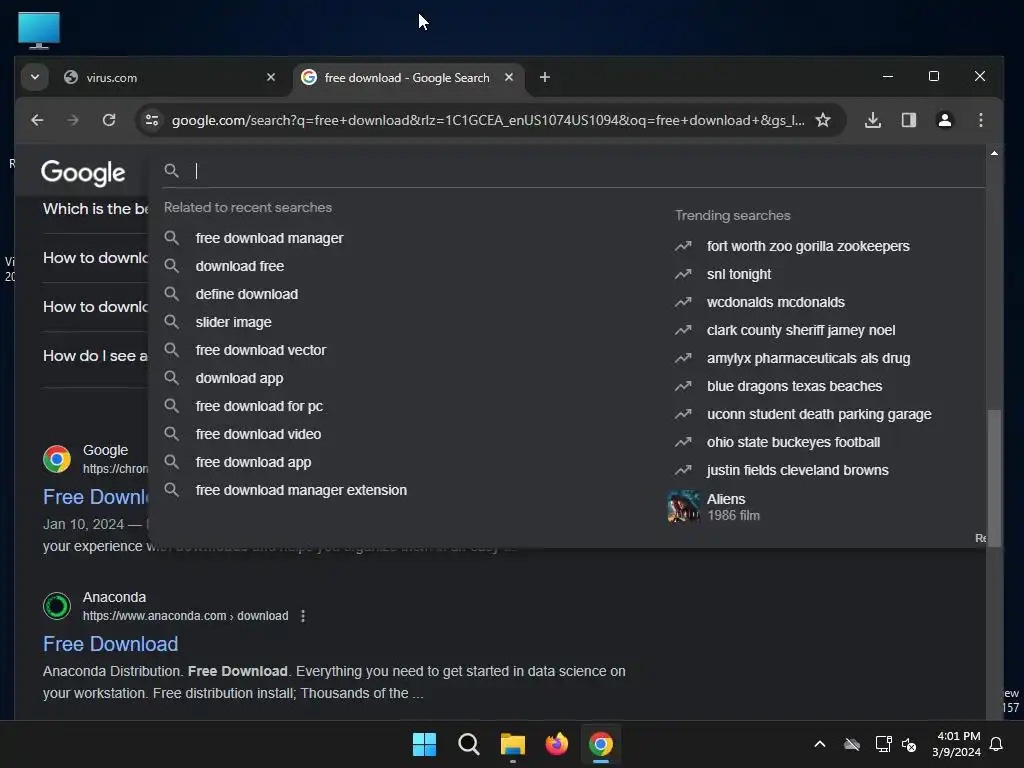Close the free download Google Search tab

pyautogui.click(x=509, y=77)
